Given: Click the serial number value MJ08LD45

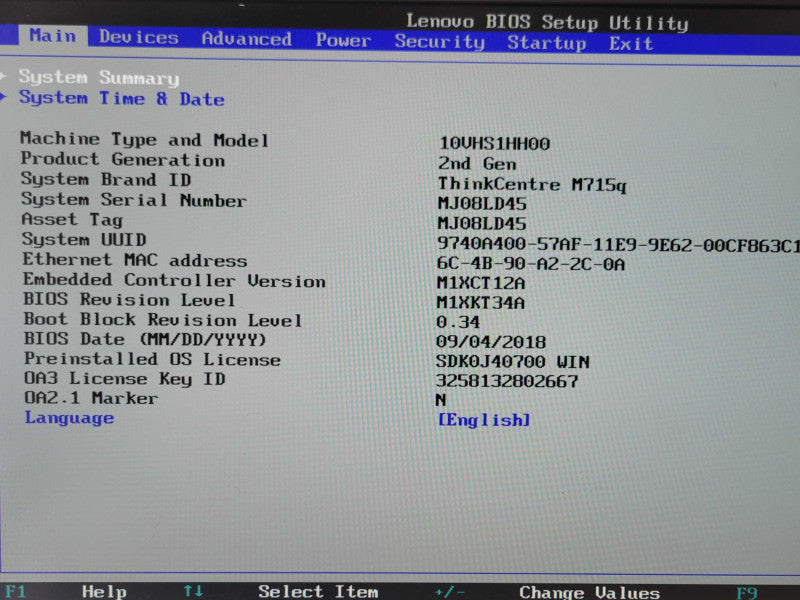Looking at the screenshot, I should click(482, 204).
